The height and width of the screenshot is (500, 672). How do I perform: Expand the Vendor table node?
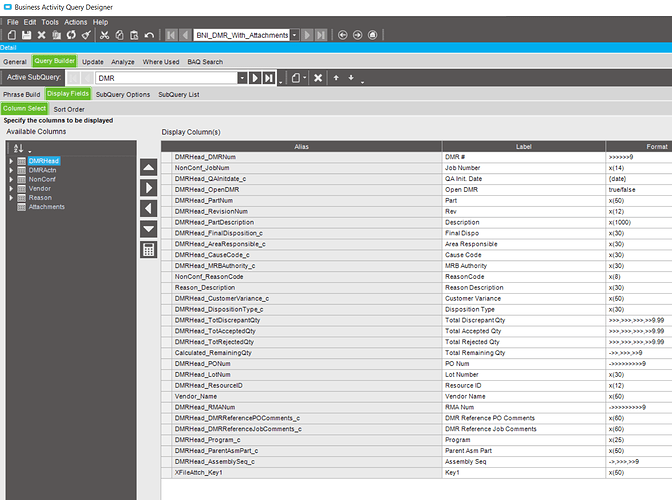(x=12, y=188)
